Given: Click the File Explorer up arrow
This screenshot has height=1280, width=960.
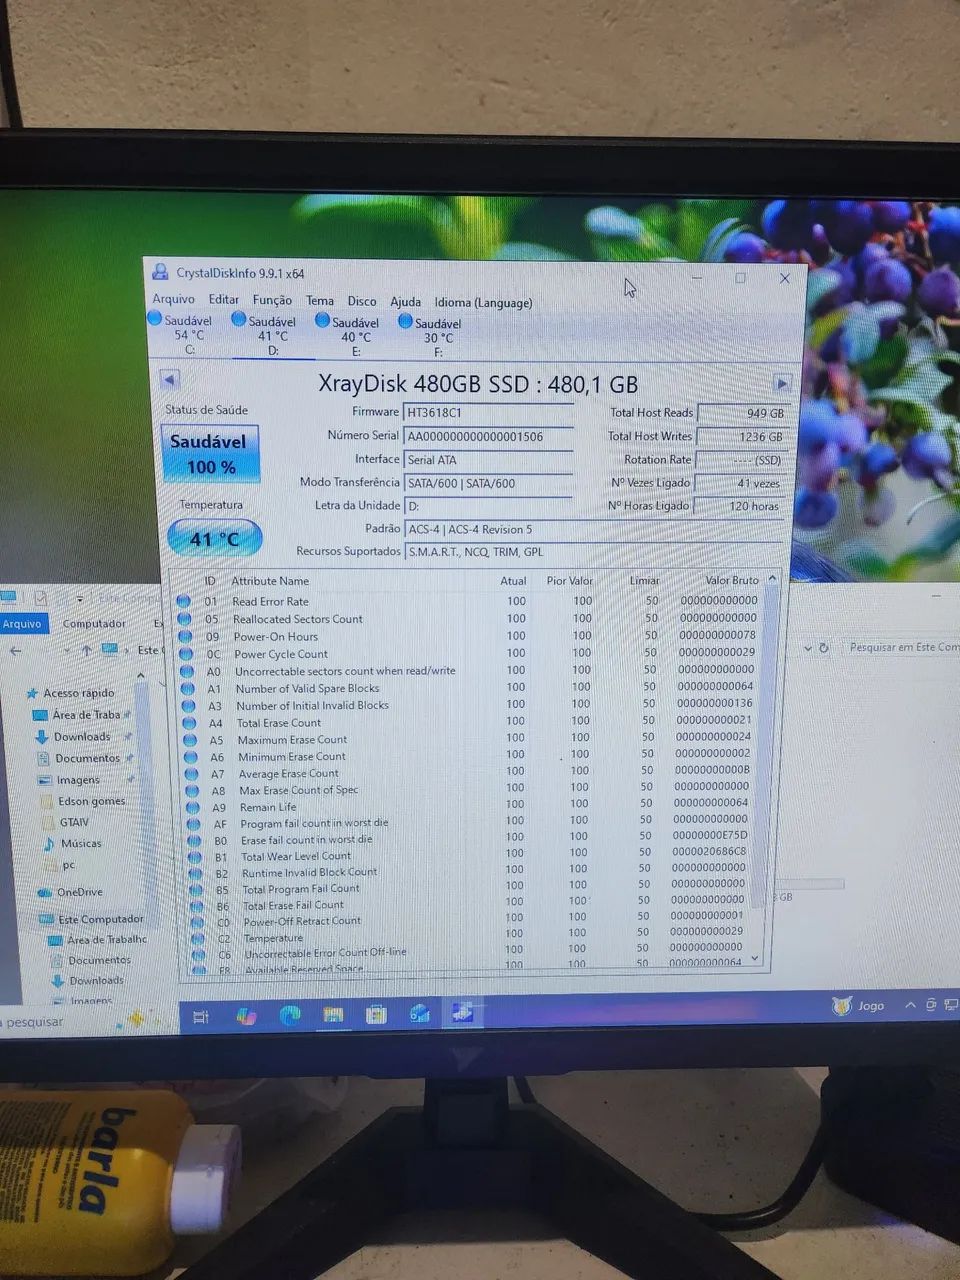Looking at the screenshot, I should [86, 650].
